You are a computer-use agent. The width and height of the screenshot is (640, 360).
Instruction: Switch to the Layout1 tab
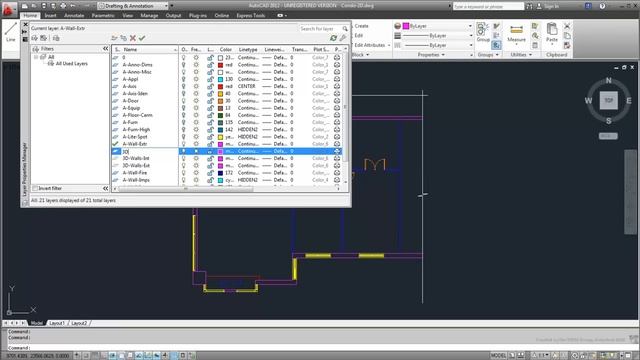tap(57, 323)
